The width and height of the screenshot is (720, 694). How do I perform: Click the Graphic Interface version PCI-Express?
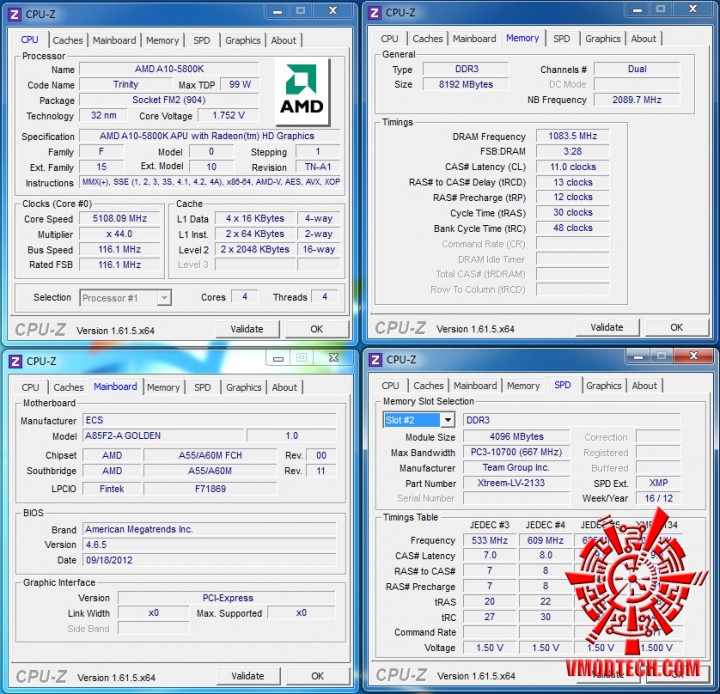[227, 598]
